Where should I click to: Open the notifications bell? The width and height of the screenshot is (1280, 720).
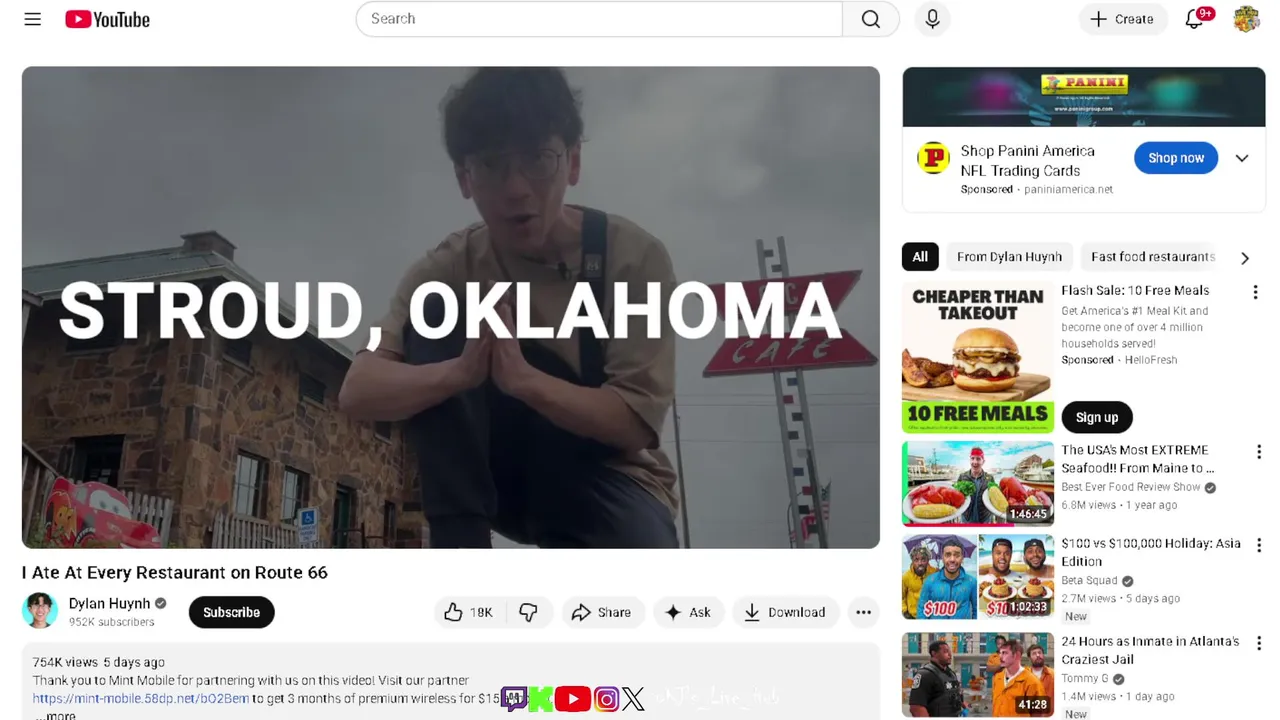pos(1194,19)
